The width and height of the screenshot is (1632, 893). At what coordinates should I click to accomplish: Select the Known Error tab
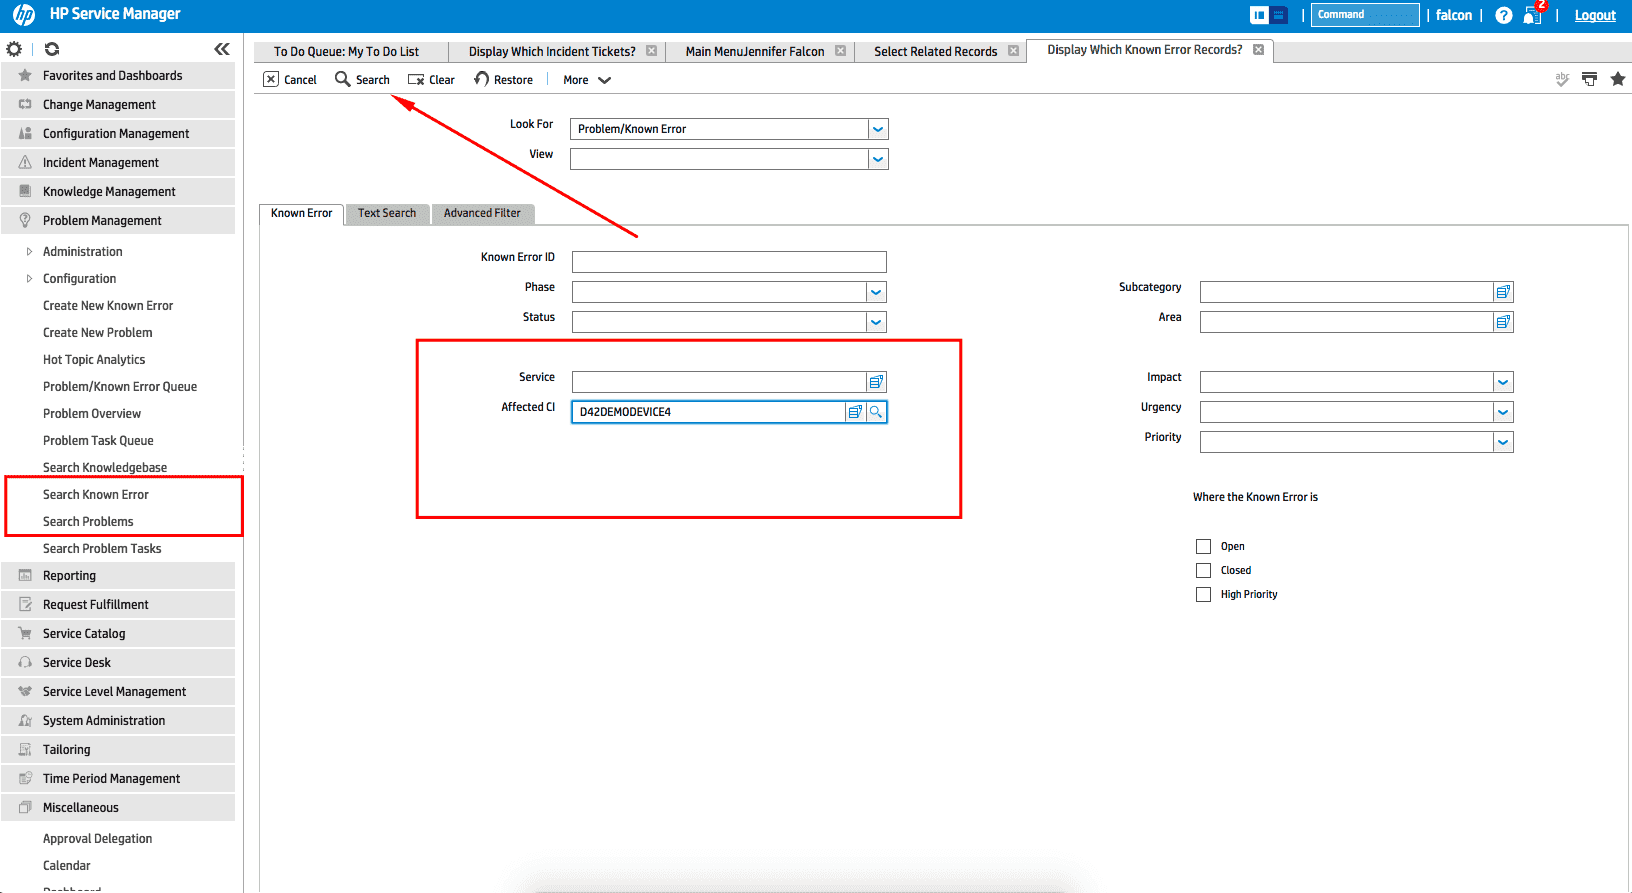[x=301, y=213]
